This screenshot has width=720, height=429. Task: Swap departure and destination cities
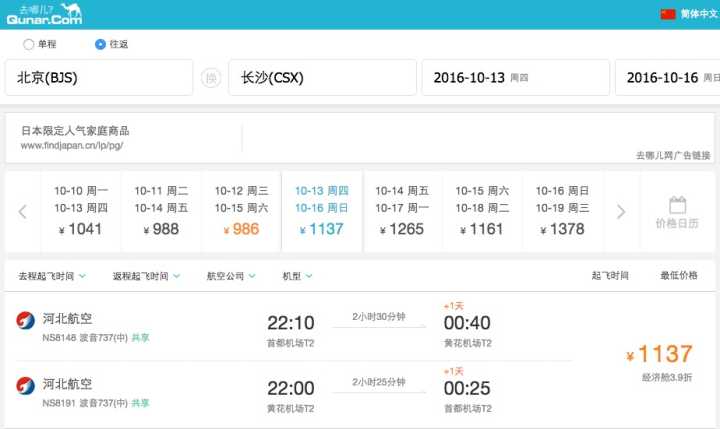pyautogui.click(x=211, y=78)
